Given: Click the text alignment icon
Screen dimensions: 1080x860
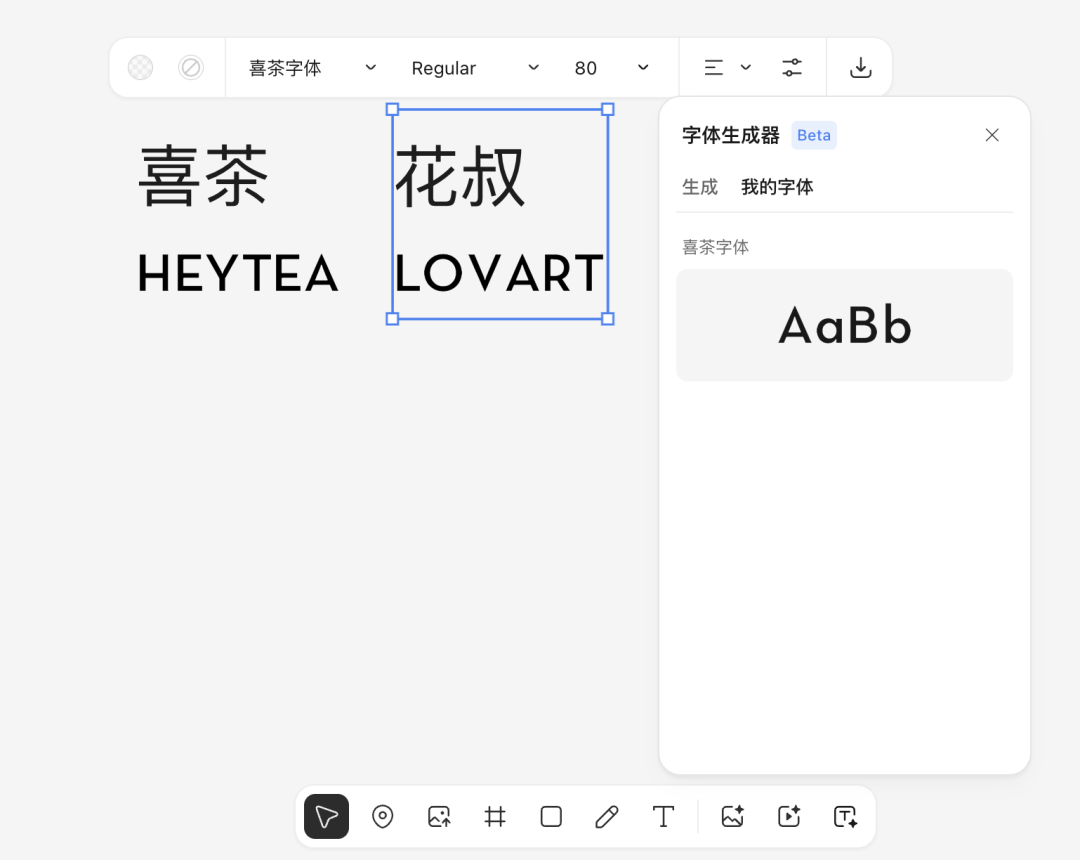Looking at the screenshot, I should [x=714, y=67].
